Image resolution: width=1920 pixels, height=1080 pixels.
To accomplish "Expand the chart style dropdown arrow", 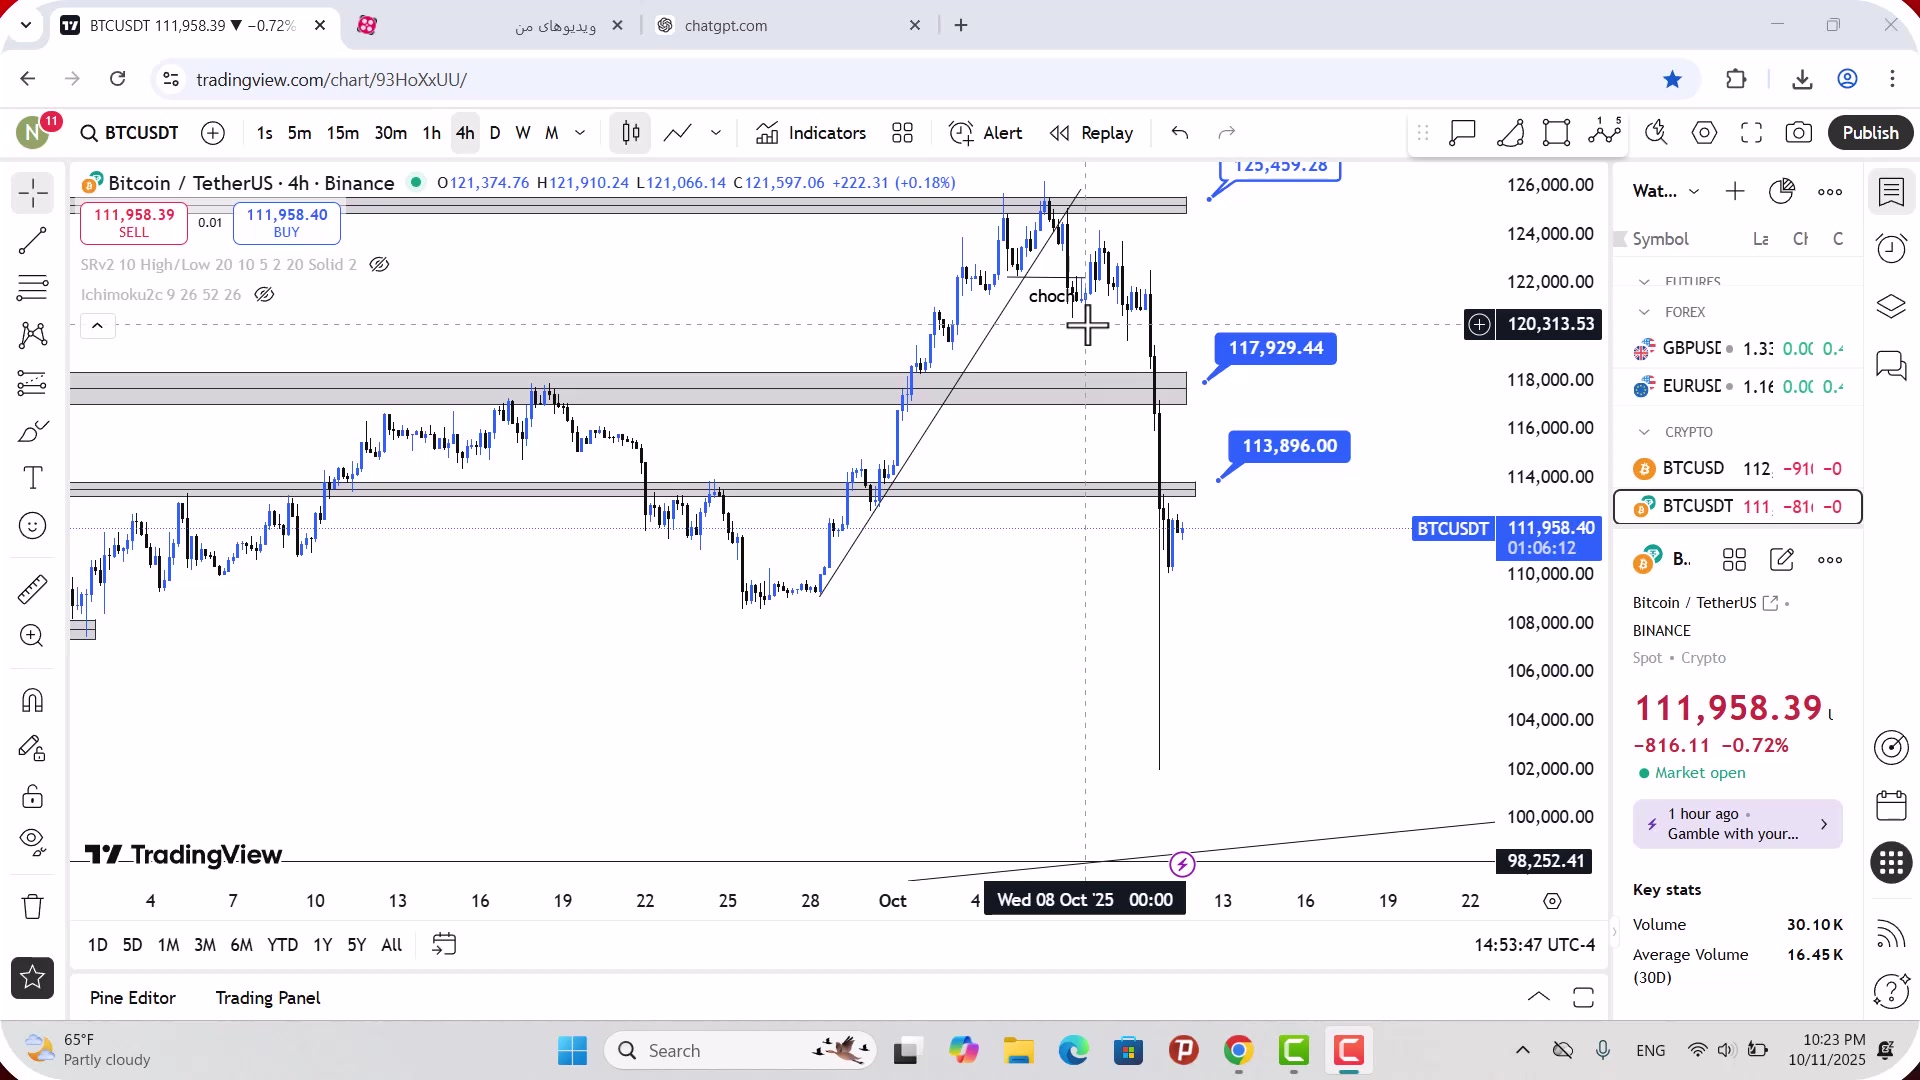I will pyautogui.click(x=716, y=133).
